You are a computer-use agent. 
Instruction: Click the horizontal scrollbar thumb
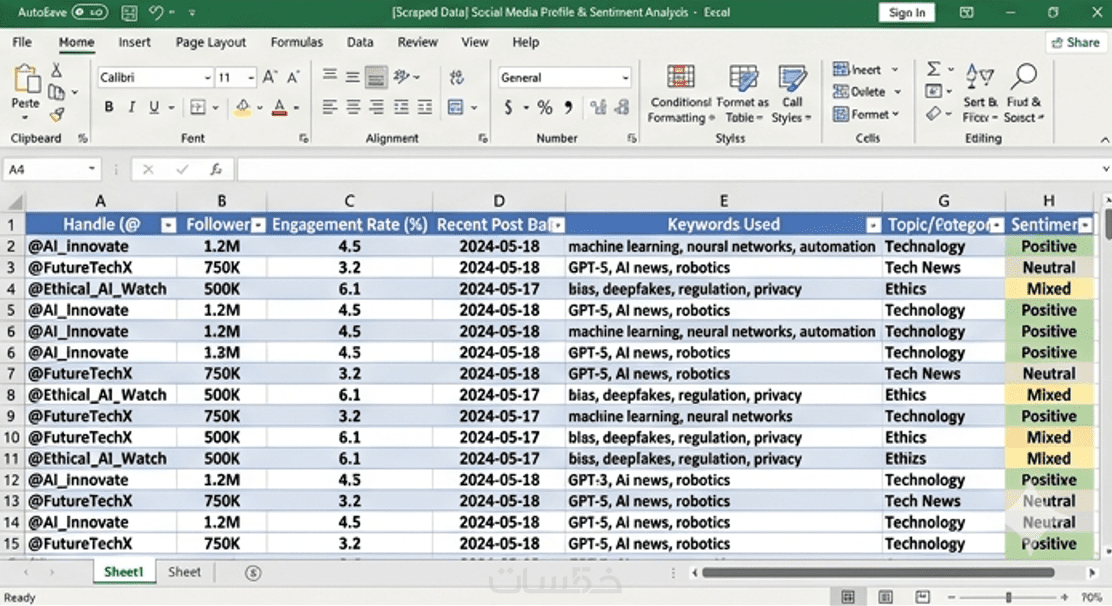coord(878,572)
